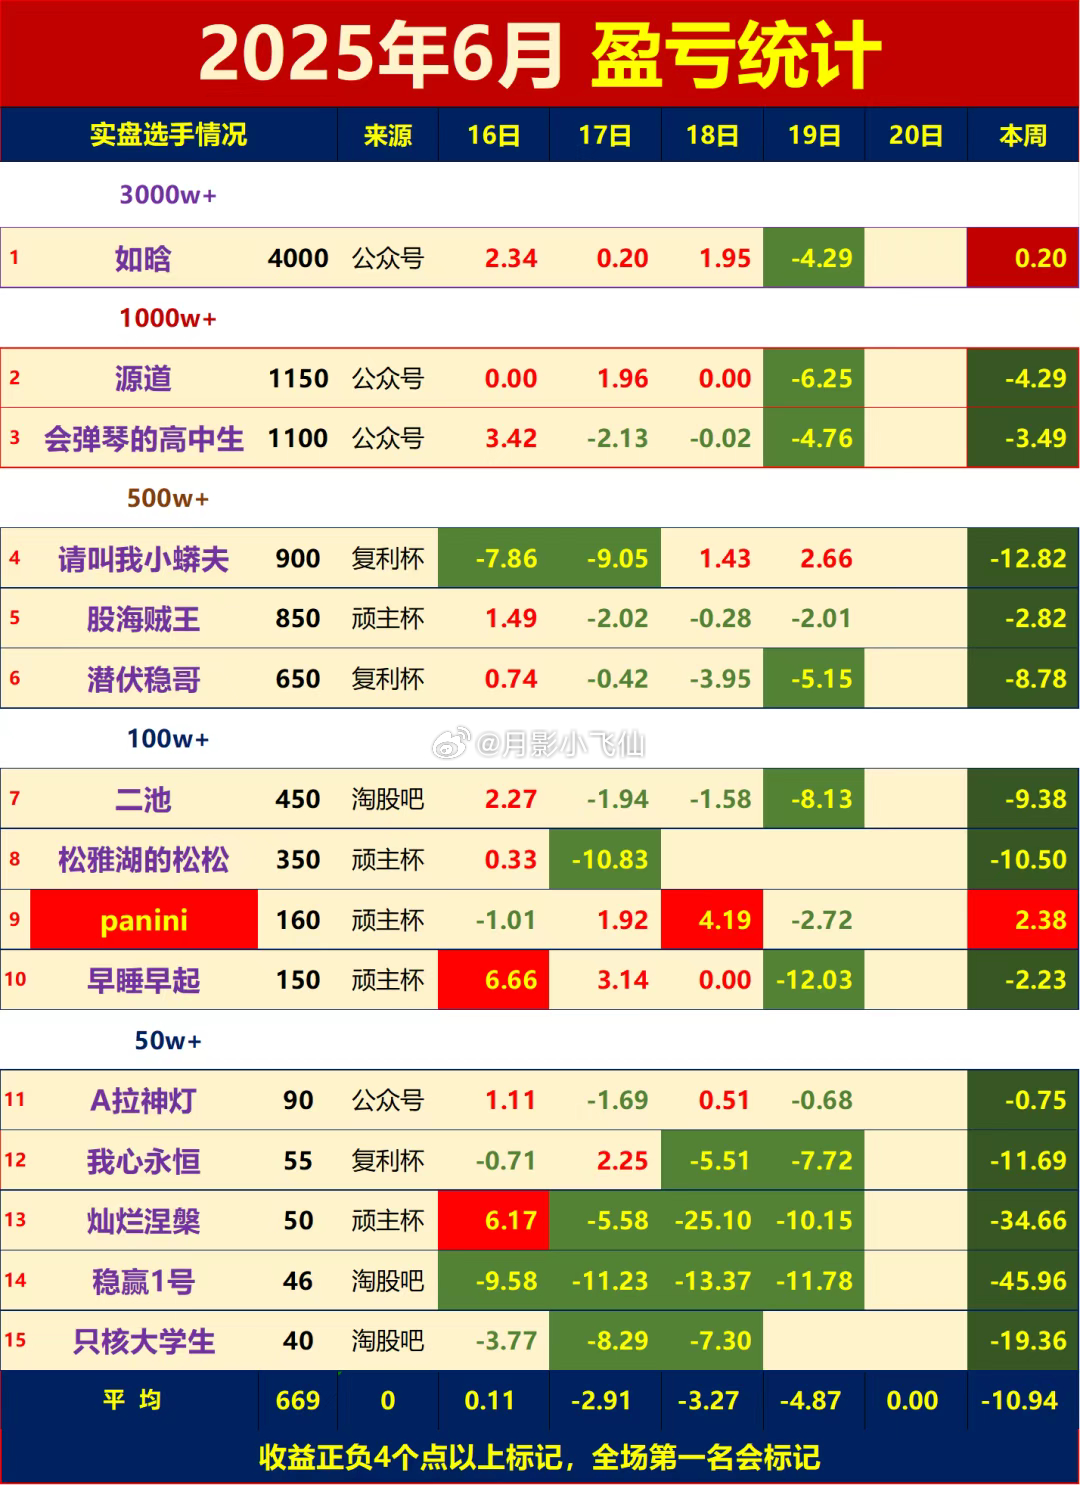Click the 19日 column header
Screen dimensions: 1080x1485
pos(814,135)
